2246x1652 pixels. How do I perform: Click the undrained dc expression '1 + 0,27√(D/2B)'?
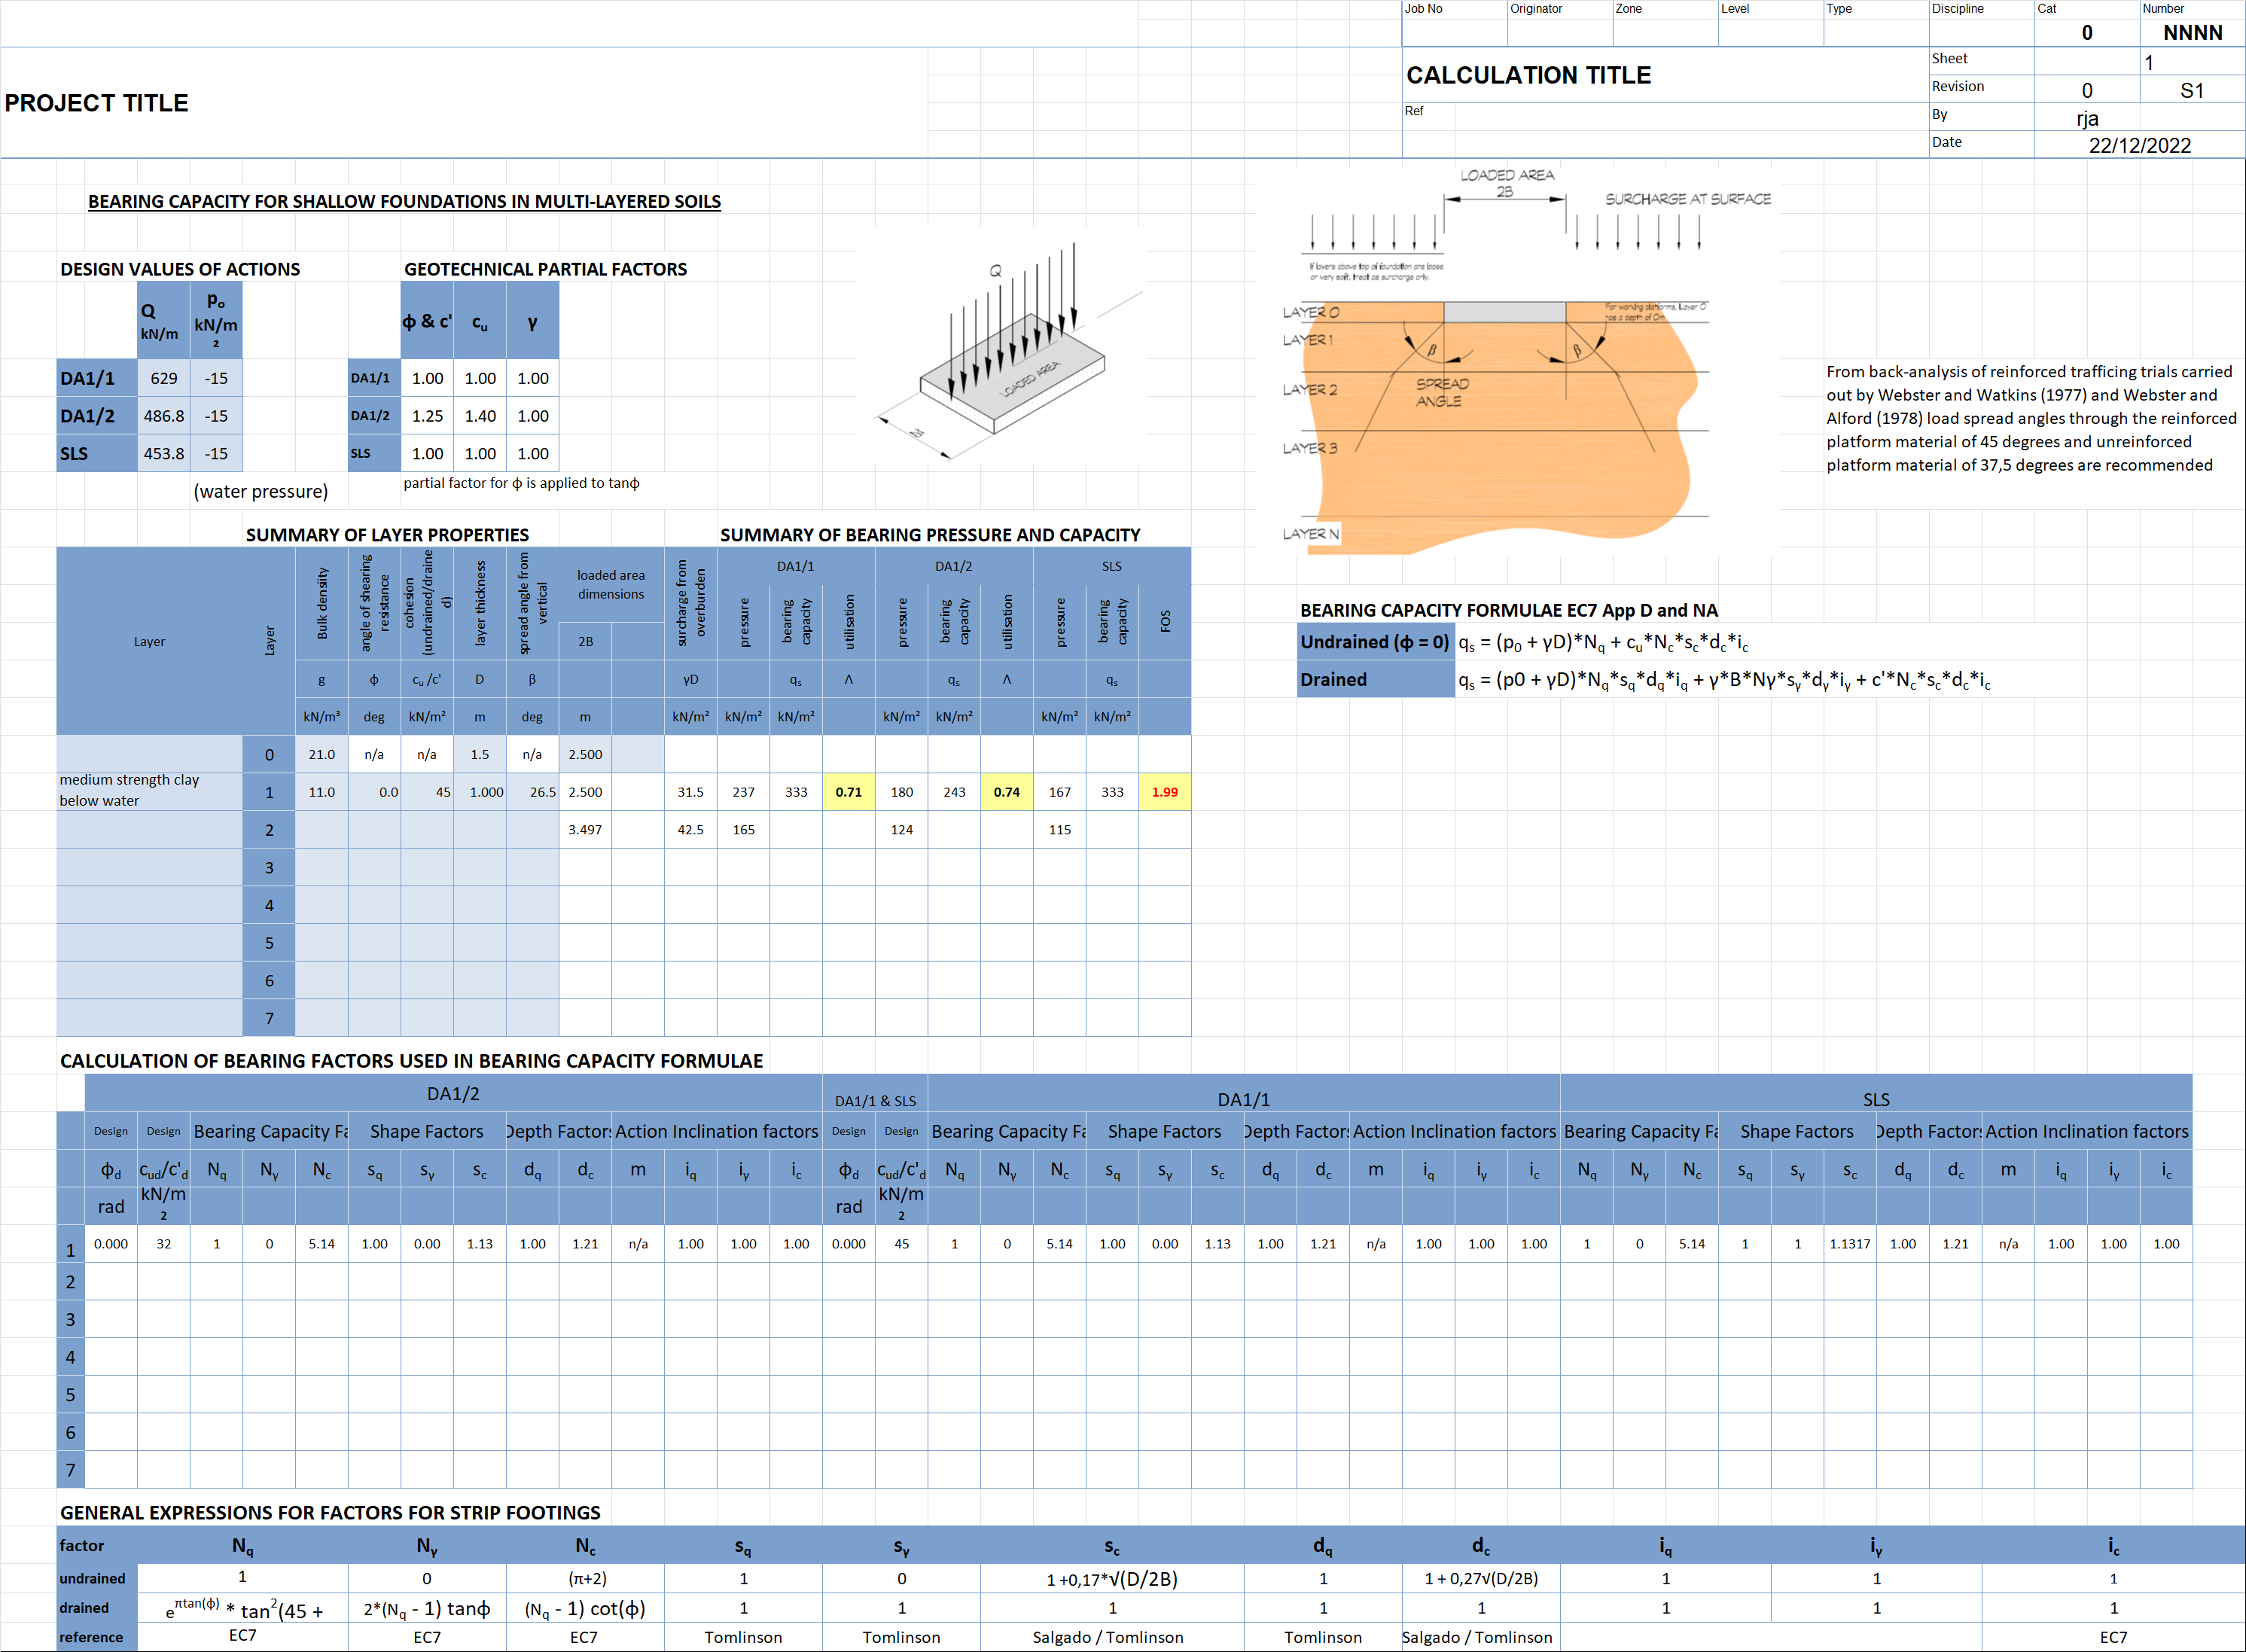(x=1481, y=1579)
